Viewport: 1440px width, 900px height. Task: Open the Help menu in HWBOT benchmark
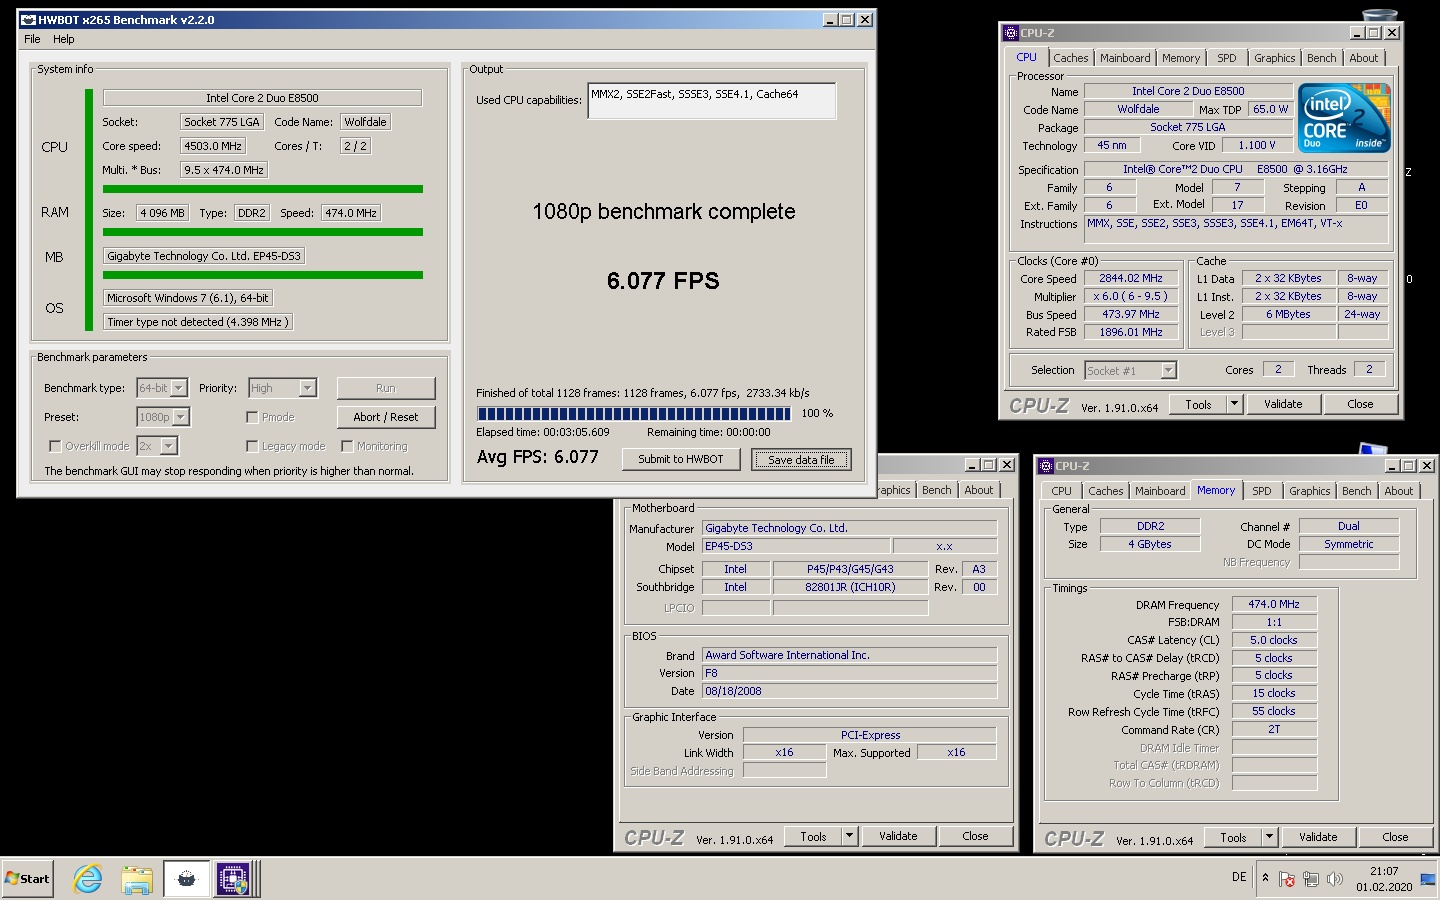63,39
